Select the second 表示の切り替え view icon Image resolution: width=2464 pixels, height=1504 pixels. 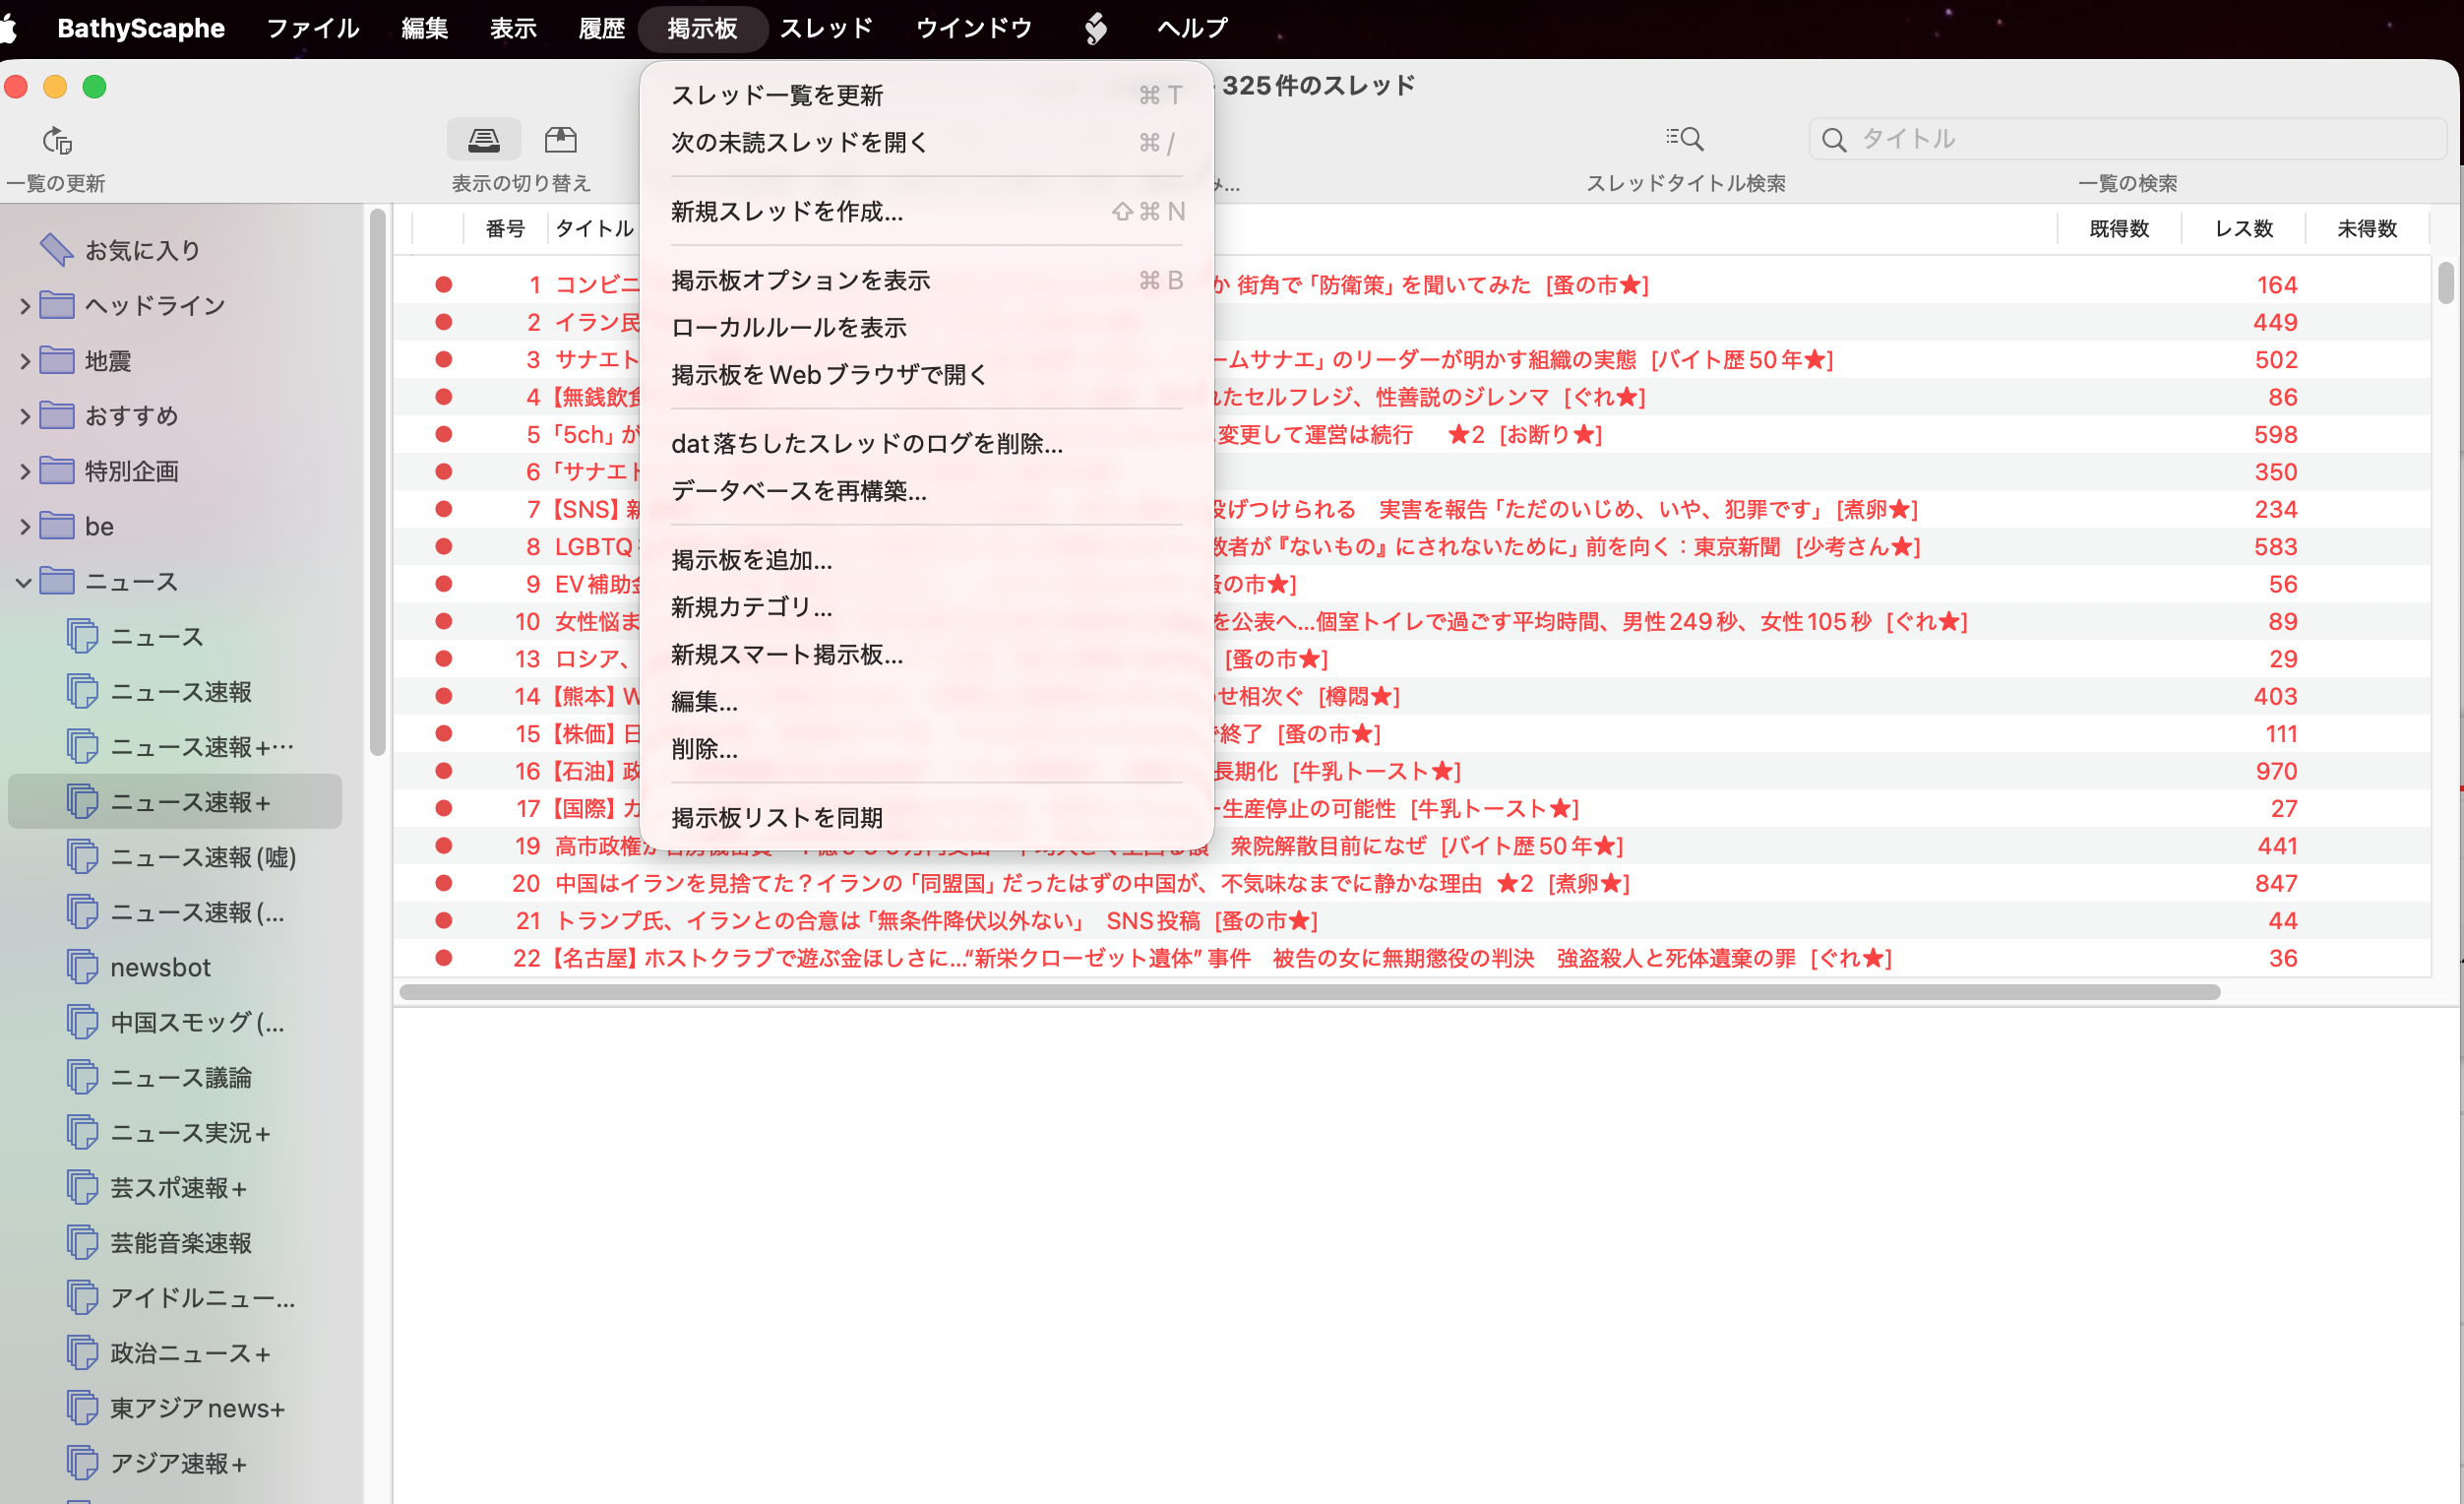pos(560,139)
